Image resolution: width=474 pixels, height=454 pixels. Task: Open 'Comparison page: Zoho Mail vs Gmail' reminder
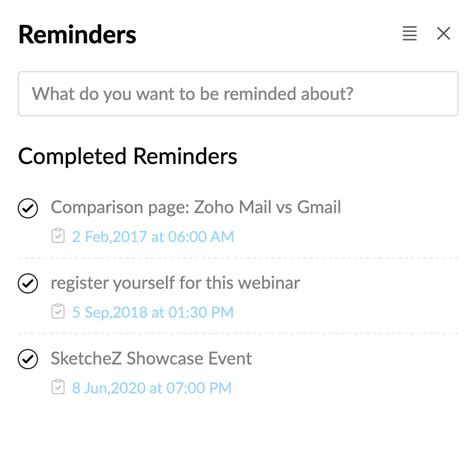(x=196, y=207)
